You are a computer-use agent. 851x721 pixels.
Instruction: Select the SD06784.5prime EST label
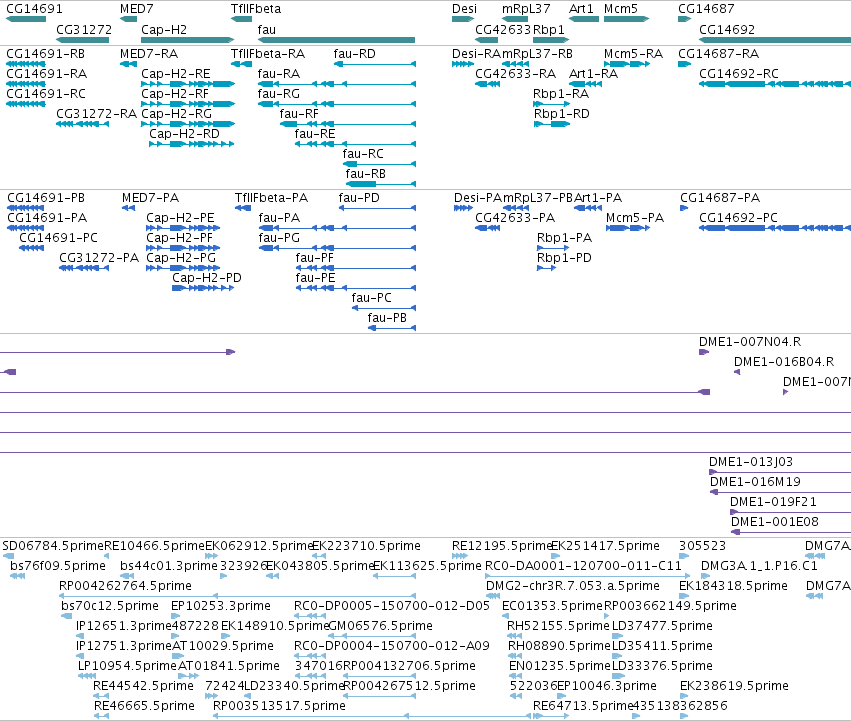tap(53, 546)
